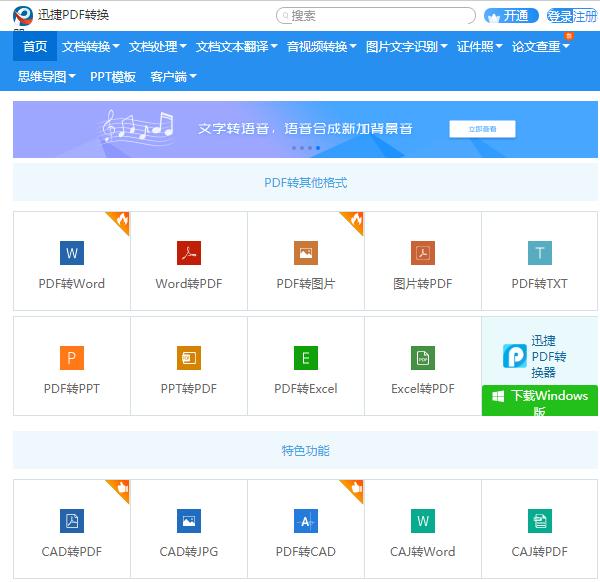This screenshot has height=582, width=600.
Task: Open the PDF转TXT tool icon
Action: pos(540,253)
